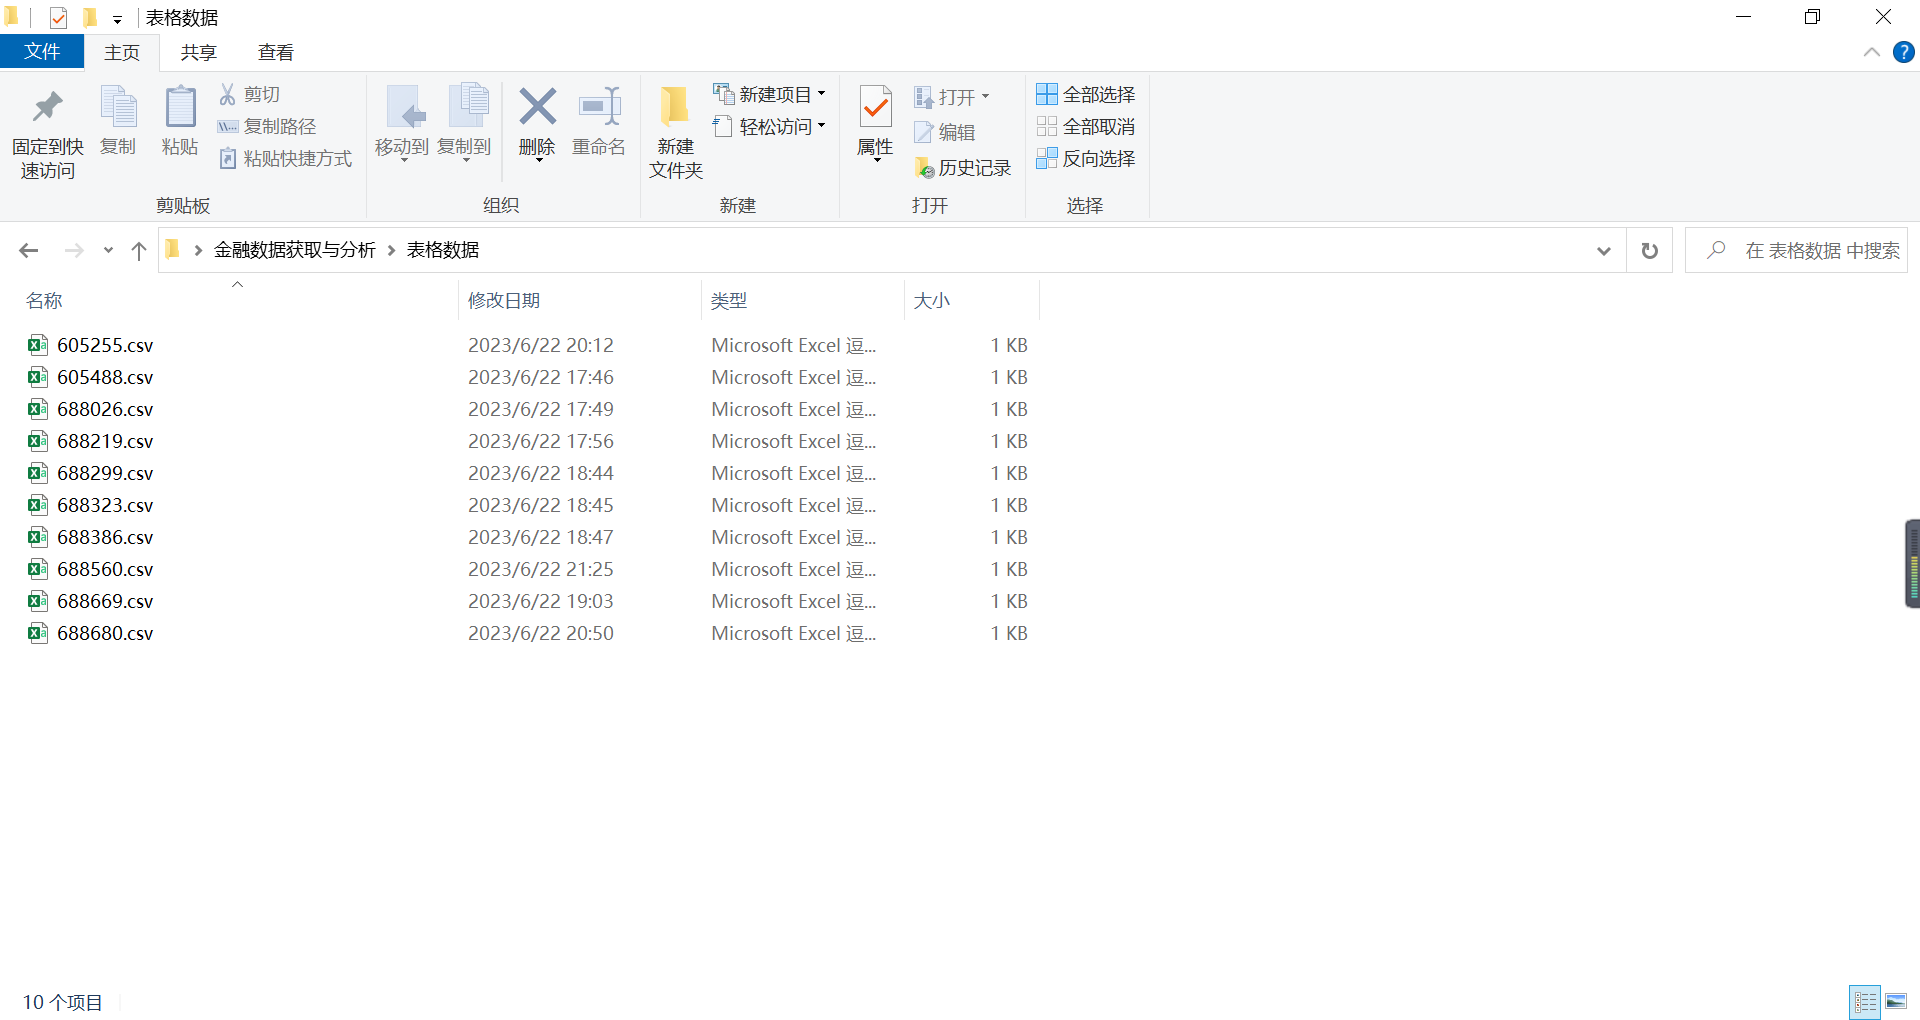Click the History (历史记录) icon
The image size is (1920, 1020).
point(924,168)
